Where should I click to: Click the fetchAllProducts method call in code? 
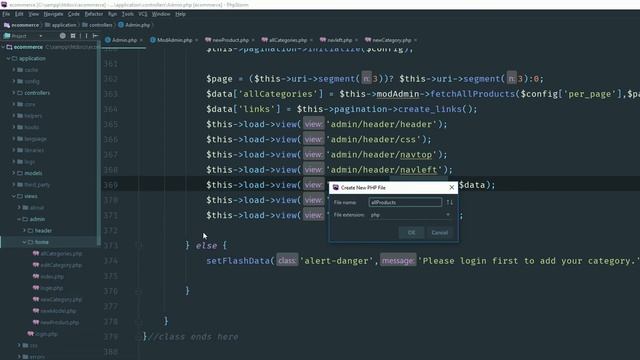point(473,94)
